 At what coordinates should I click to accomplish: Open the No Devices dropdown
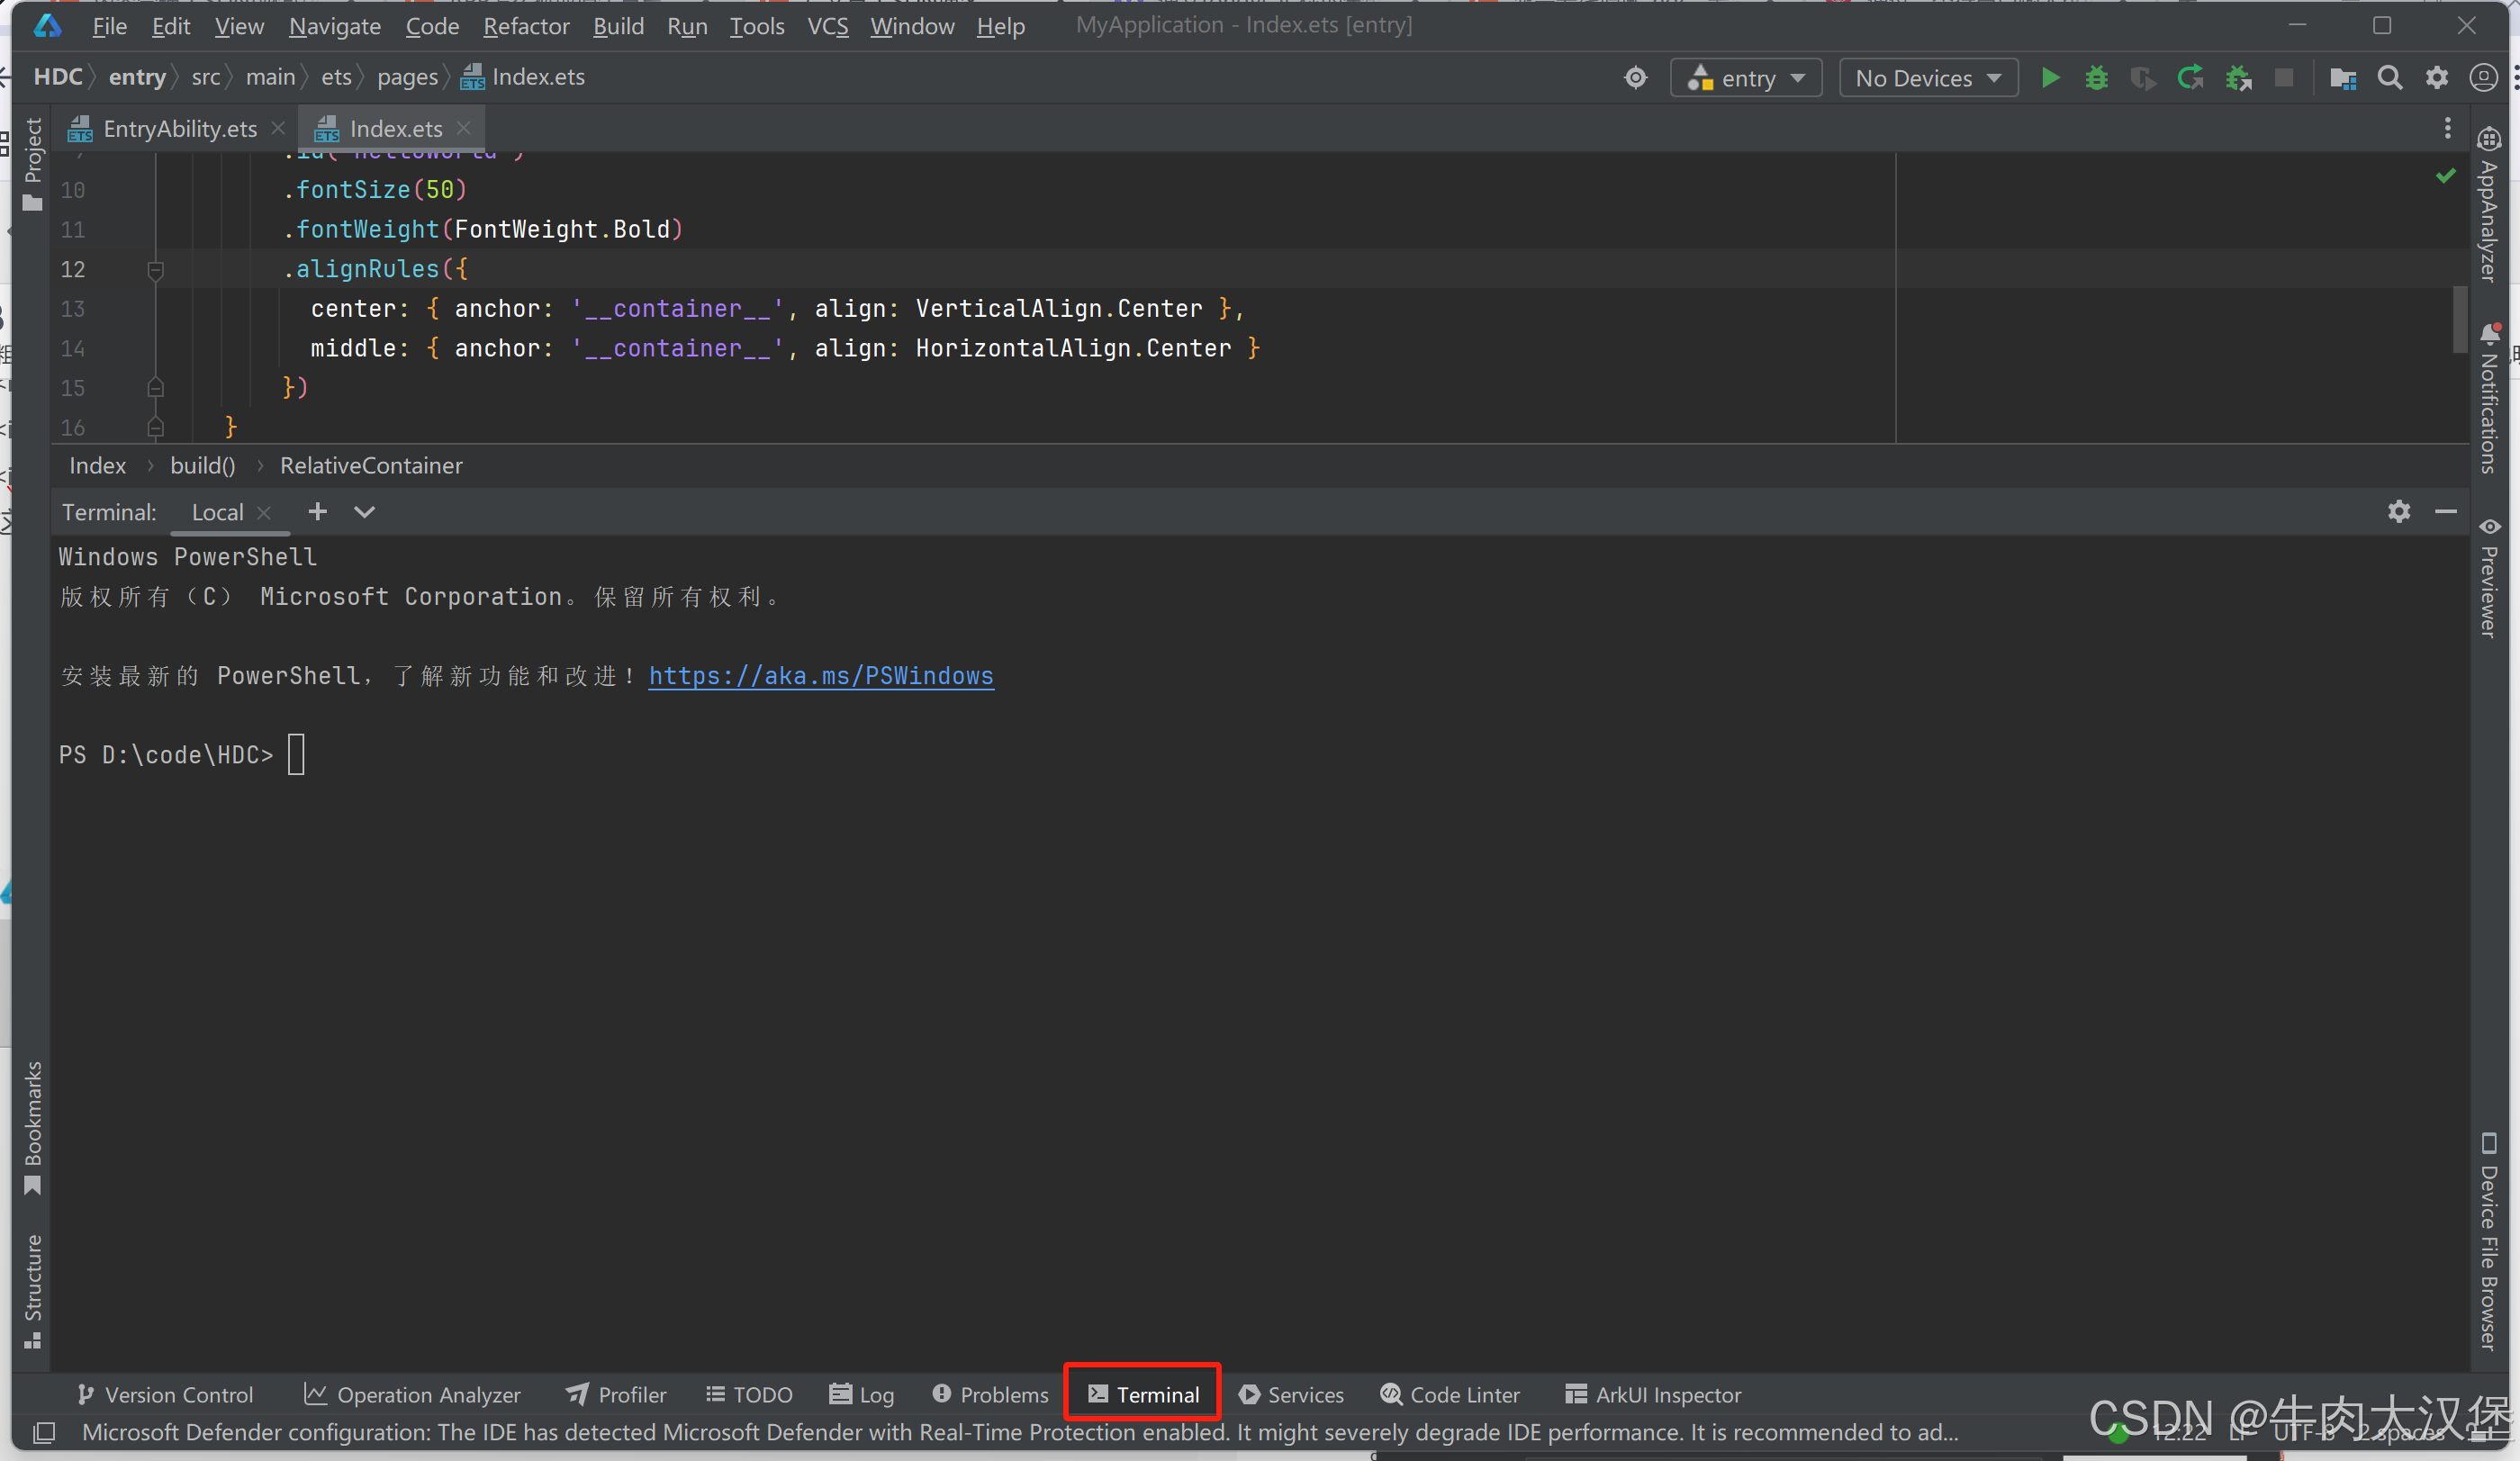point(1928,78)
